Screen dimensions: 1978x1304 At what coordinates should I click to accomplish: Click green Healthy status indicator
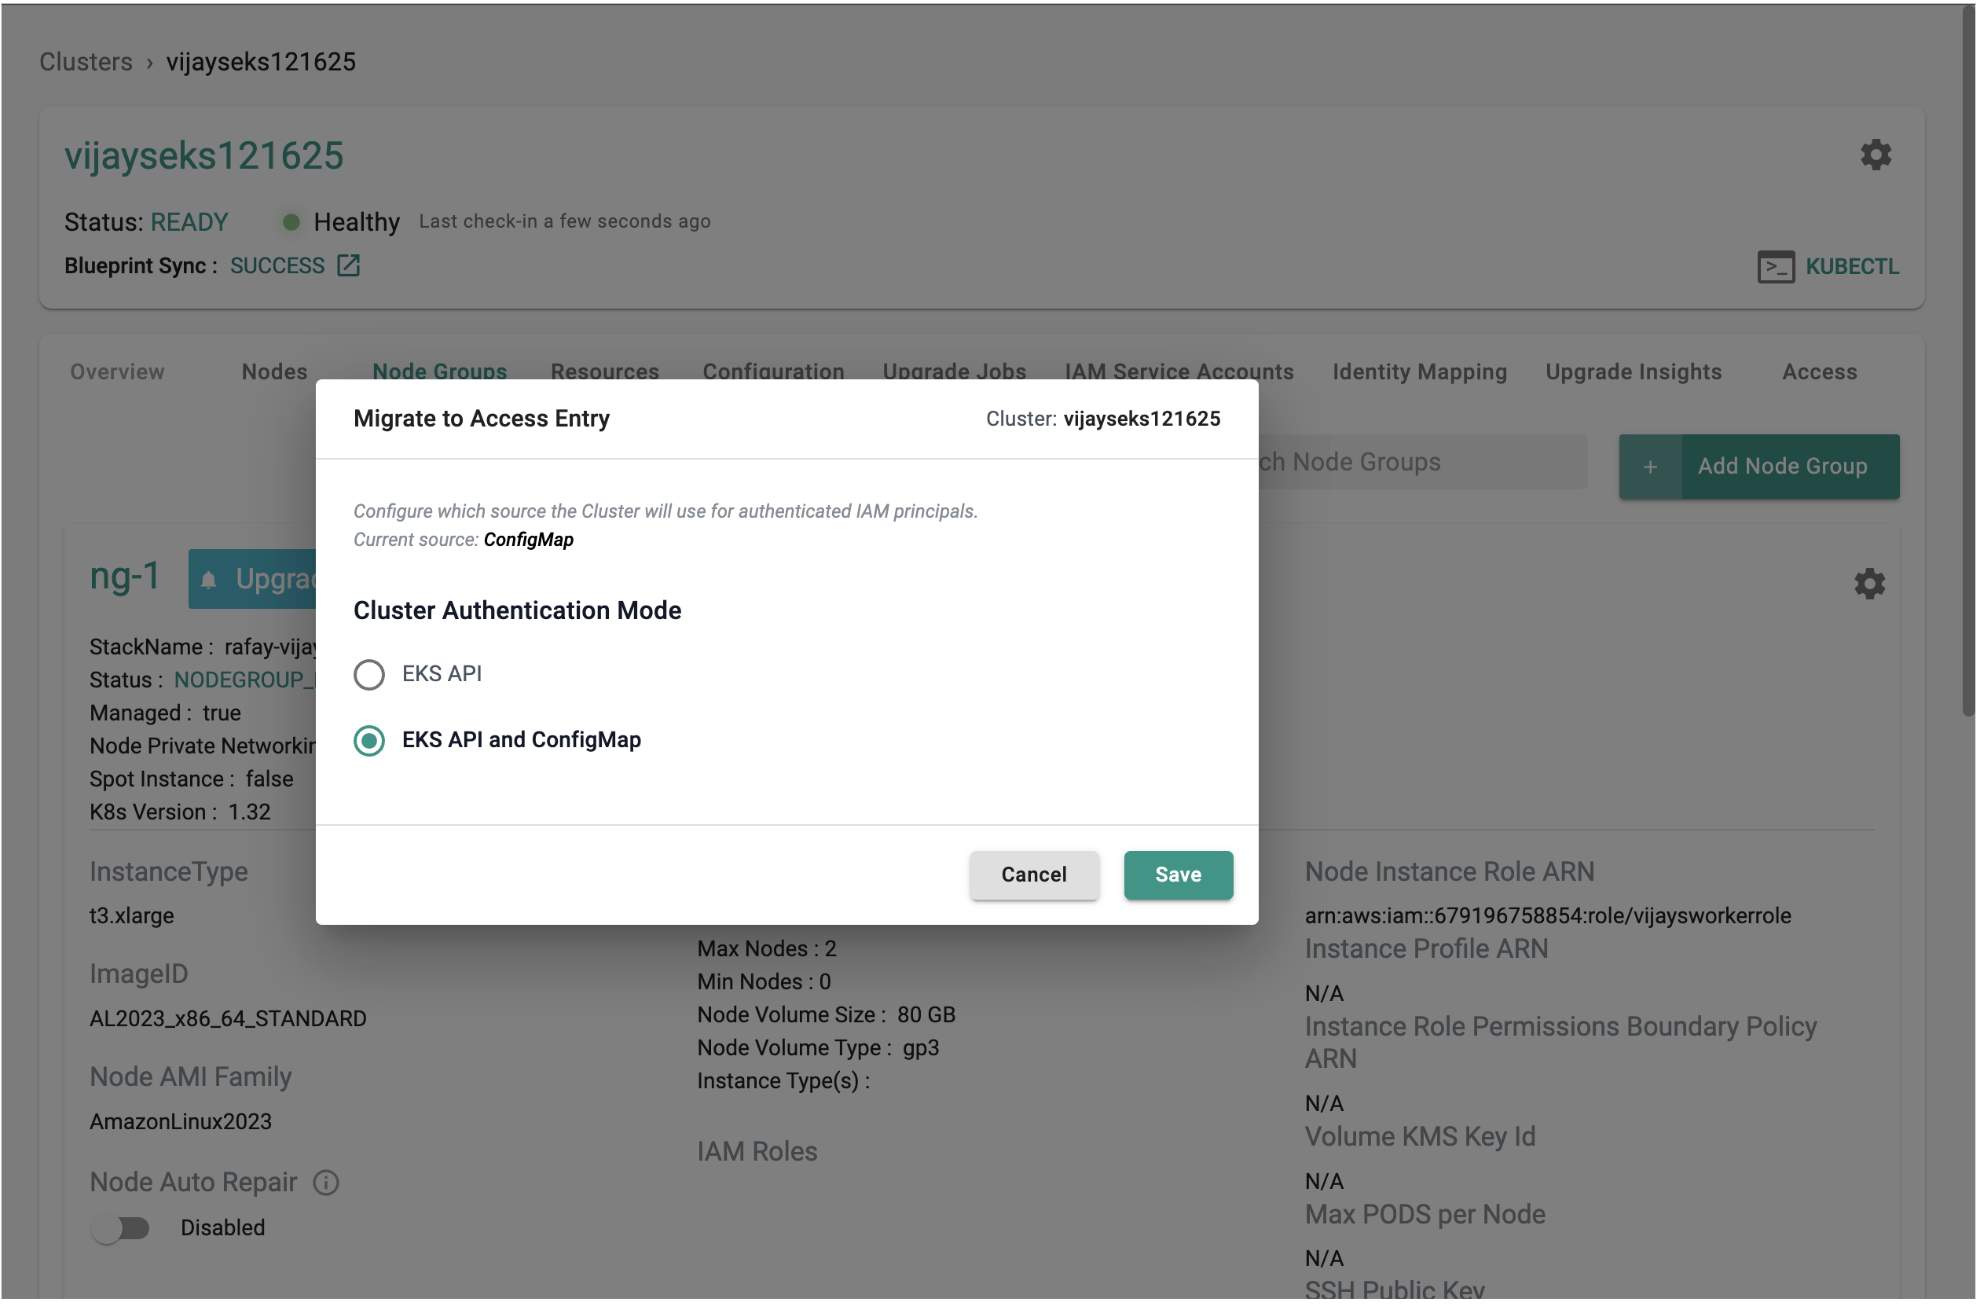click(291, 222)
